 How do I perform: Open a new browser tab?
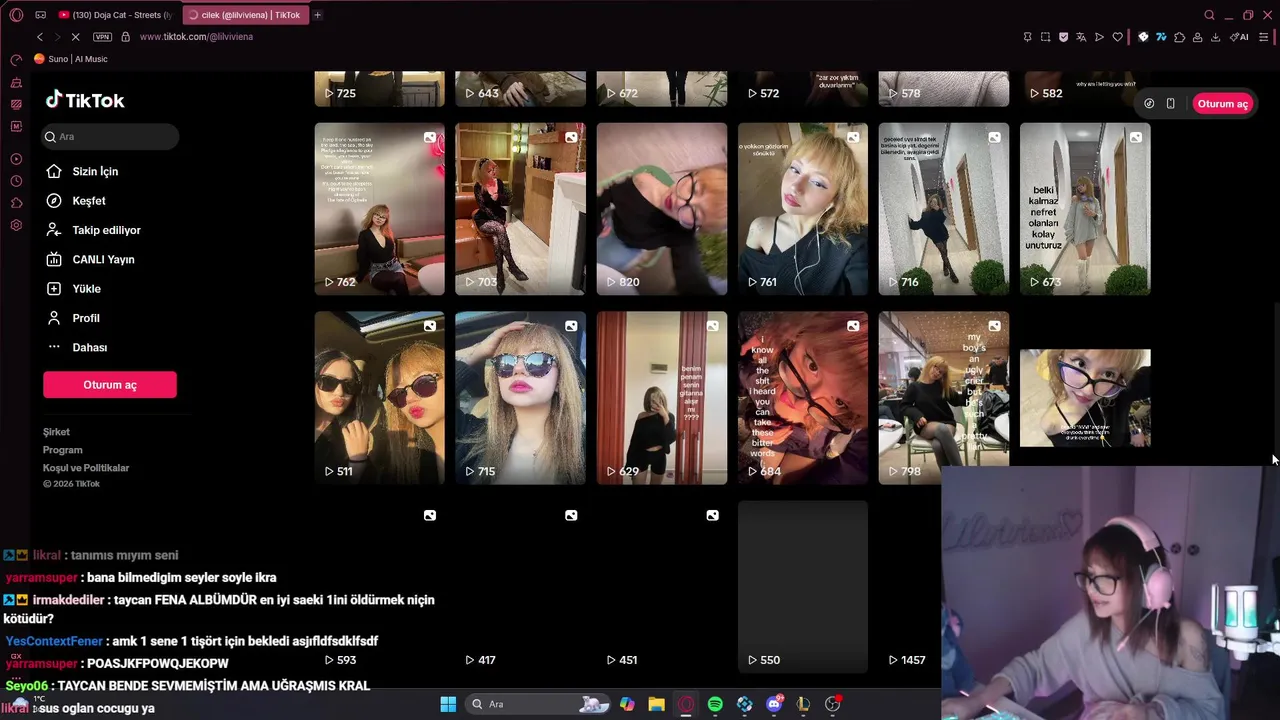318,15
